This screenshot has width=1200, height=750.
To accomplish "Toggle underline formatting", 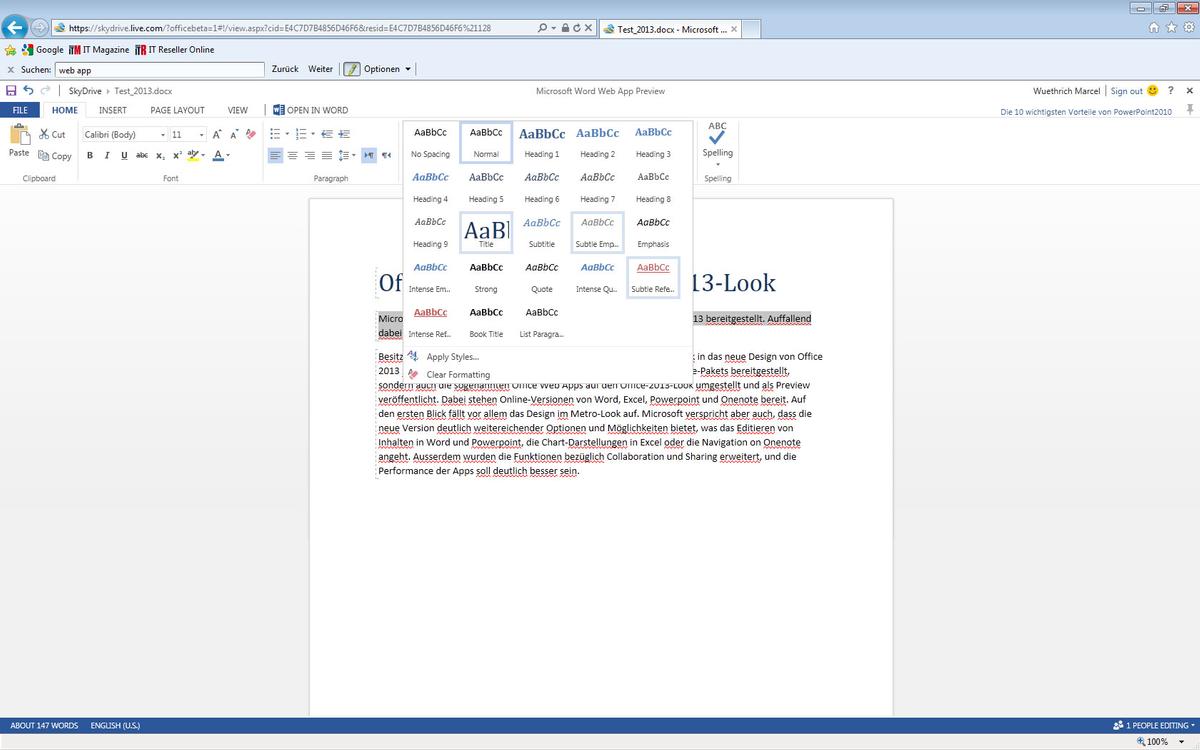I will coord(124,155).
